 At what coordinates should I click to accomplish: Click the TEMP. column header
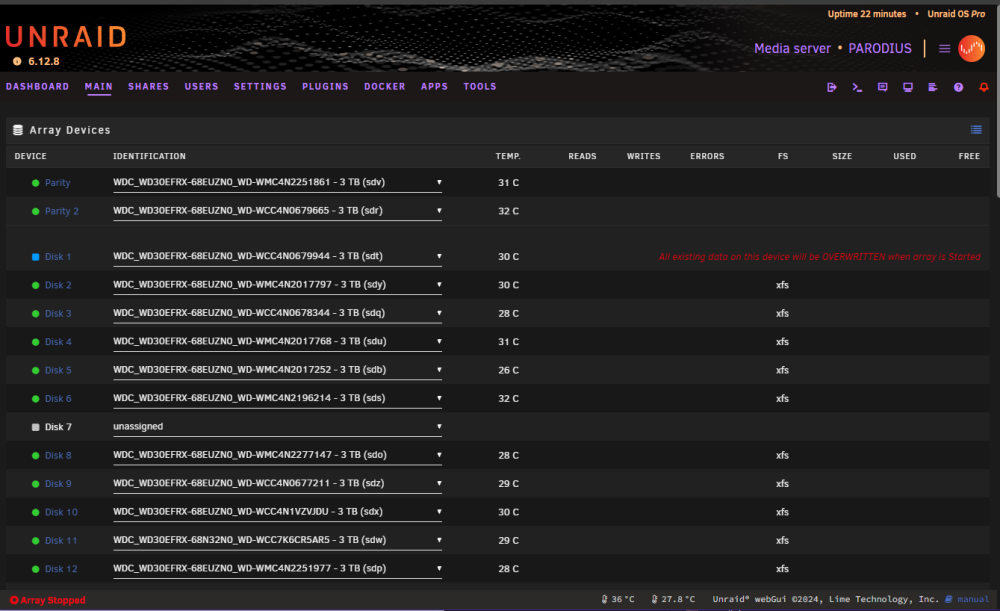[508, 156]
